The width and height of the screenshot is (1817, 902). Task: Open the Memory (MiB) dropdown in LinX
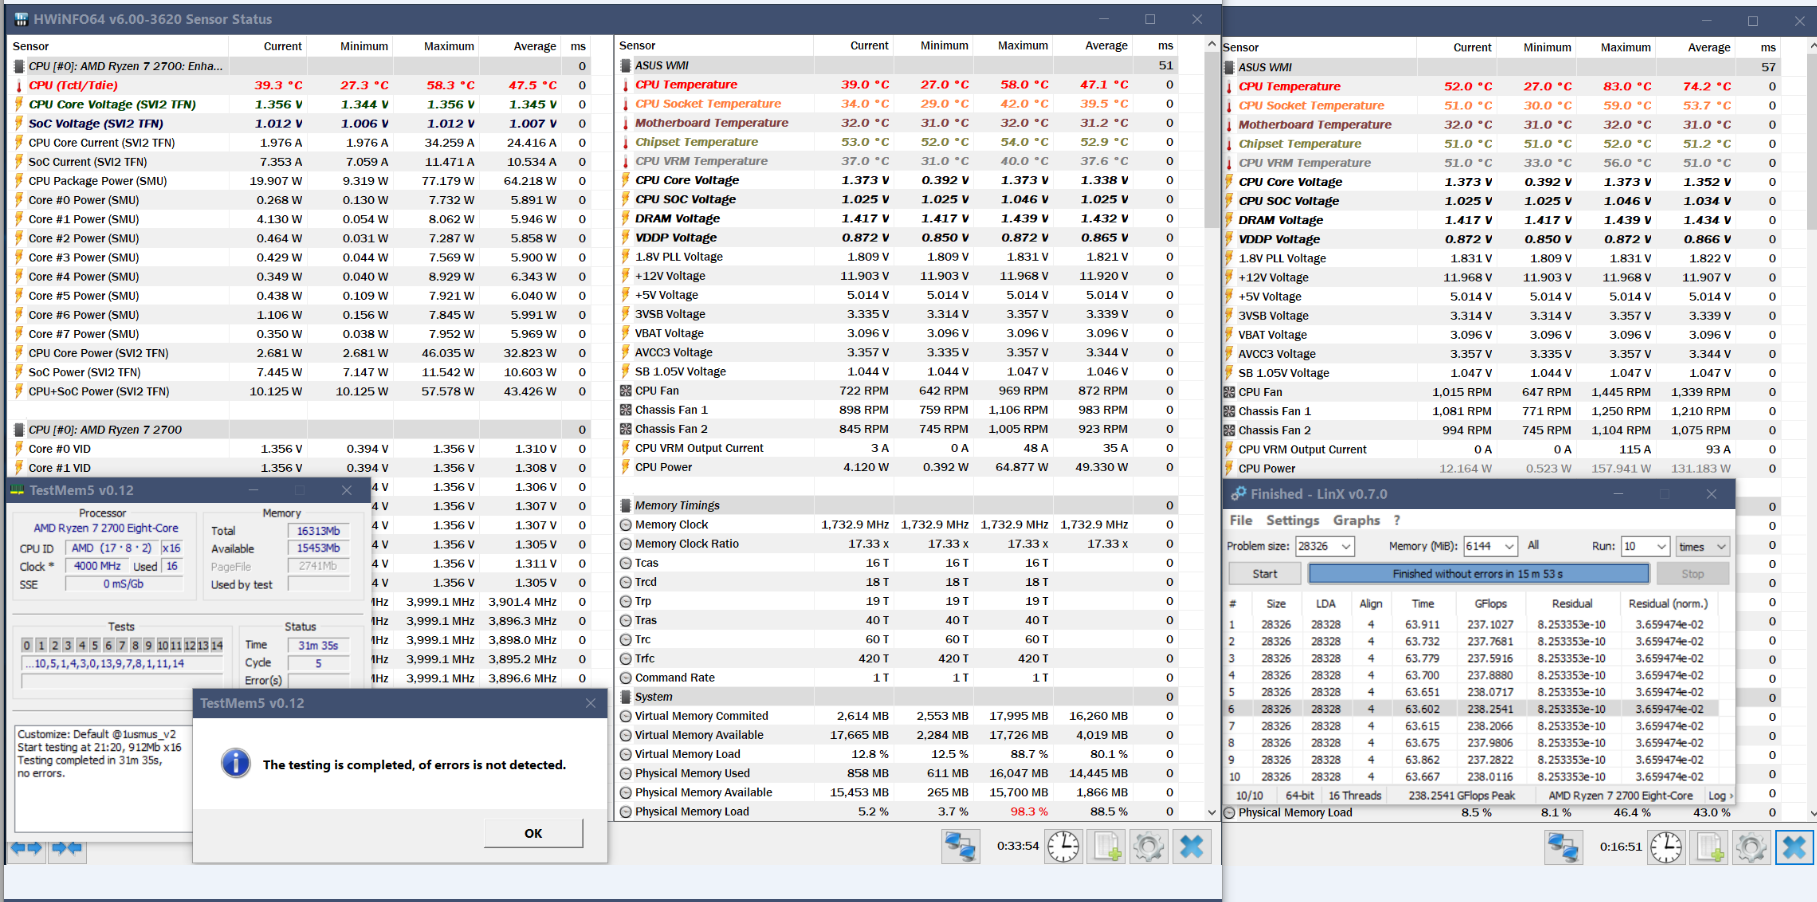[1509, 546]
